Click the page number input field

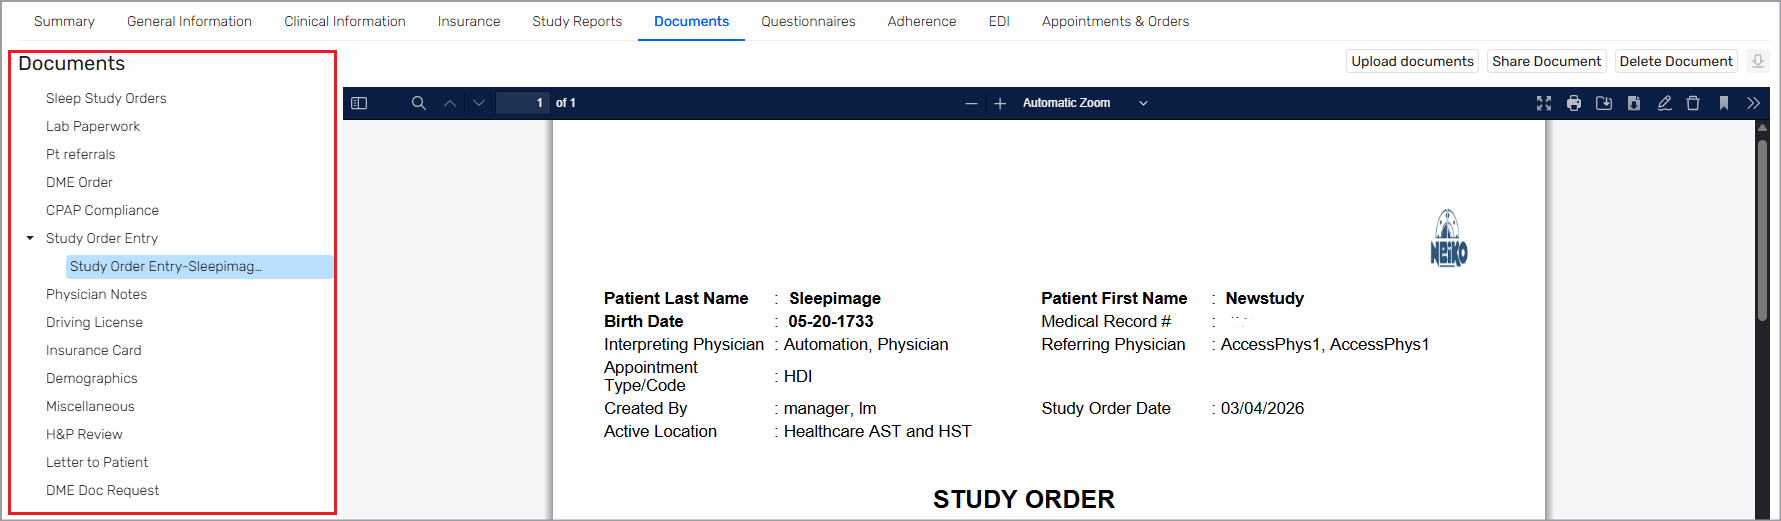point(523,103)
